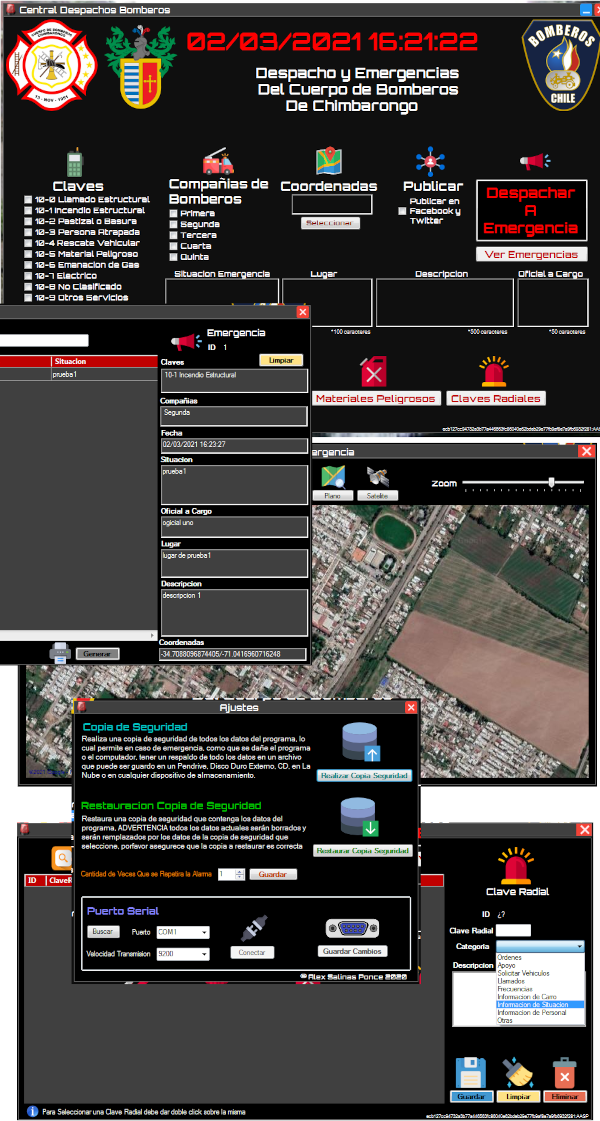The height and width of the screenshot is (1121, 600).
Task: Toggle Publicar en Facebook y Twitter checkbox
Action: (402, 211)
